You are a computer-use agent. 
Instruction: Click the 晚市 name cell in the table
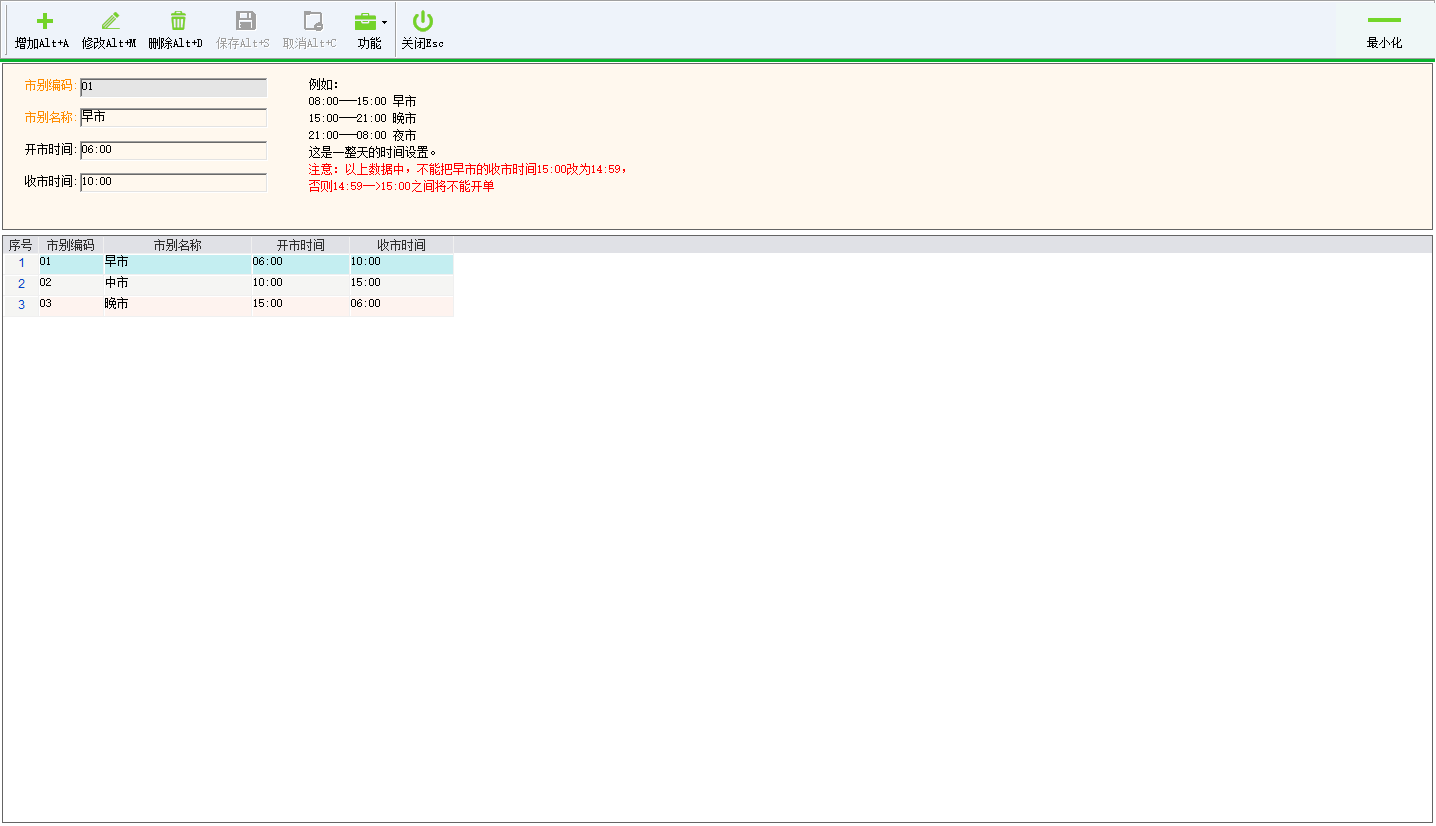coord(177,305)
